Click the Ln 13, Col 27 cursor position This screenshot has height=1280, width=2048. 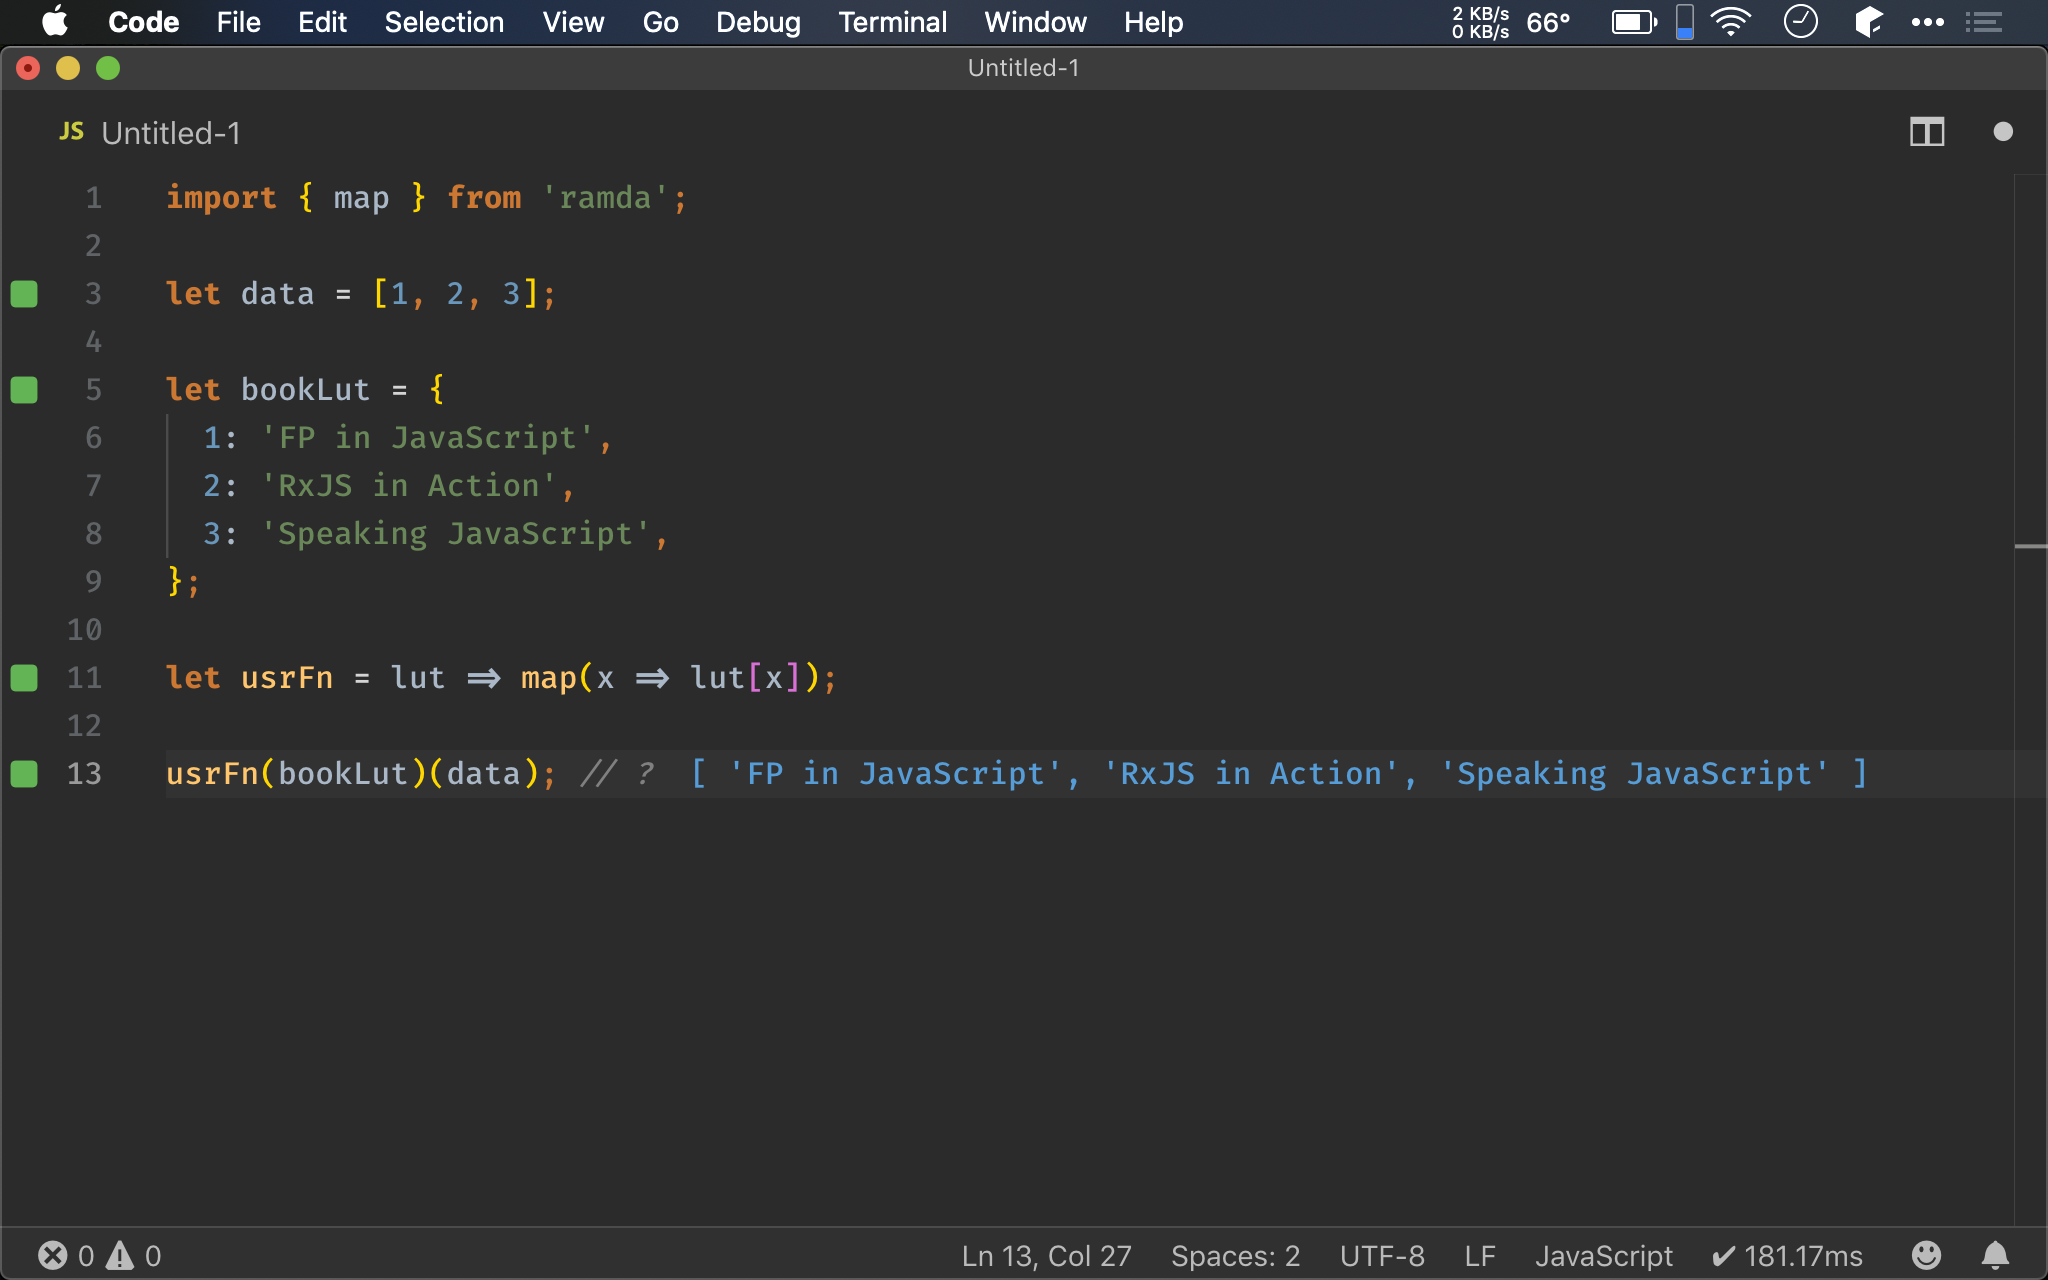[x=1046, y=1256]
